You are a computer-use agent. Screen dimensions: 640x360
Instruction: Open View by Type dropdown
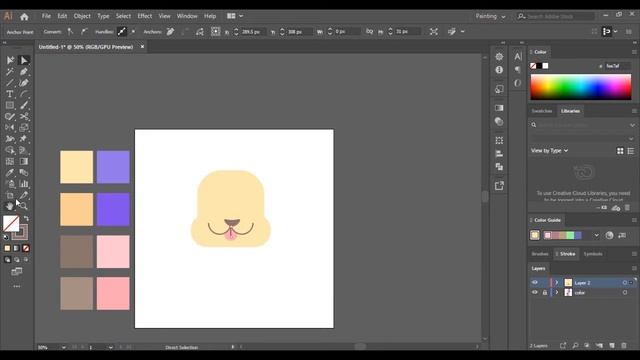[x=549, y=151]
